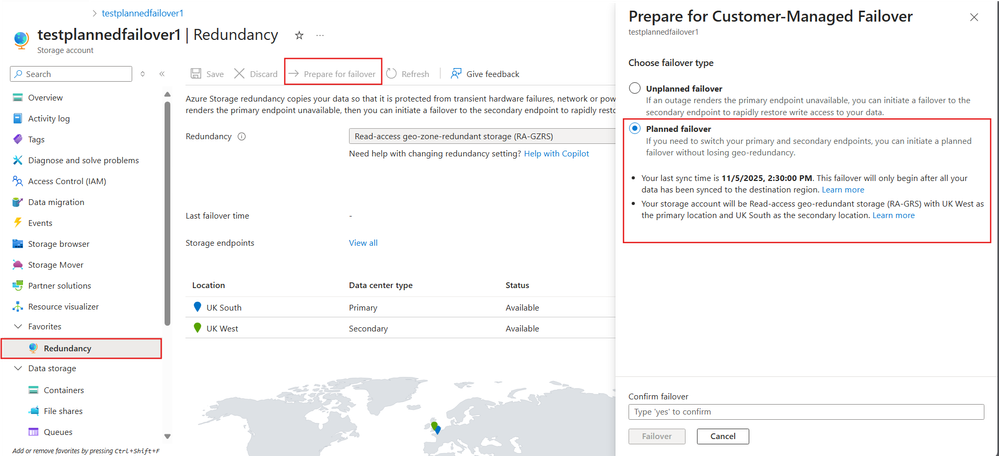Collapse the sidebar with double chevron icon
Image resolution: width=999 pixels, height=456 pixels.
(162, 74)
